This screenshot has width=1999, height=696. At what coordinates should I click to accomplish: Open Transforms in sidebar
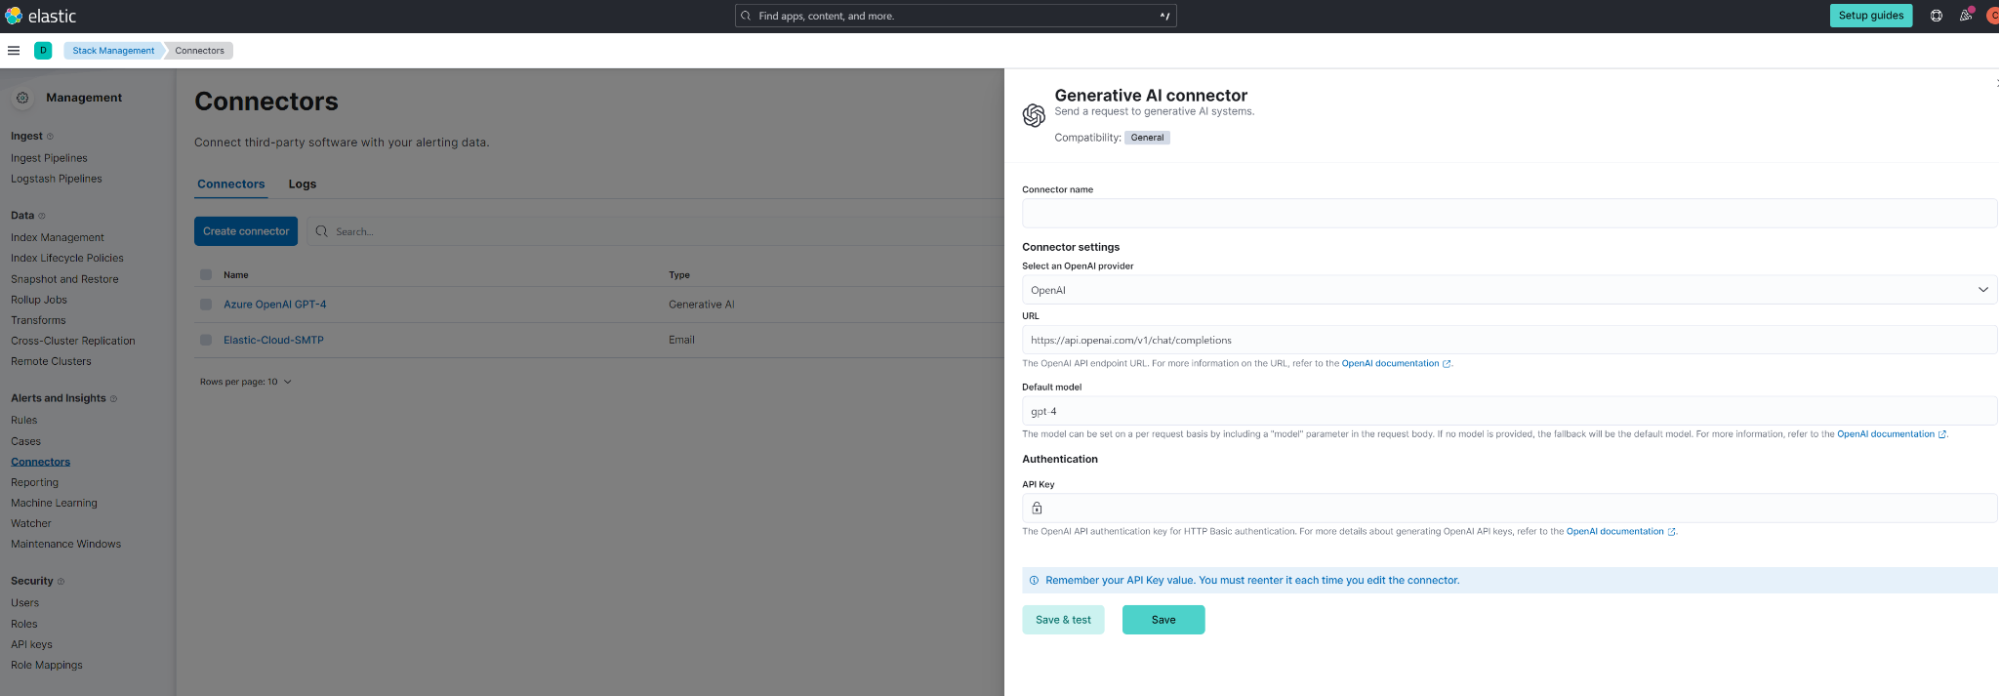(38, 320)
